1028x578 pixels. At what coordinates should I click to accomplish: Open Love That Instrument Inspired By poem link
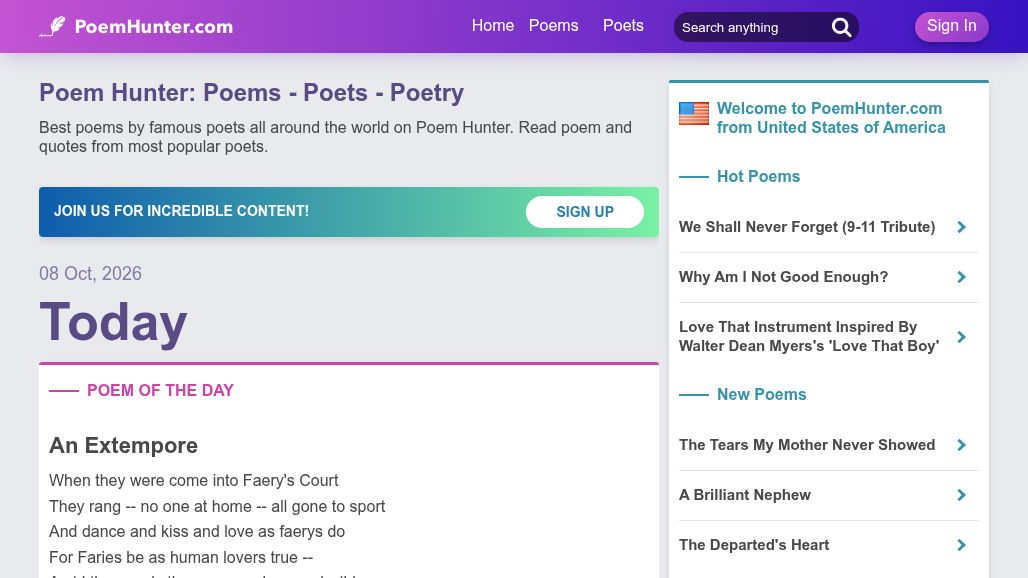(809, 336)
